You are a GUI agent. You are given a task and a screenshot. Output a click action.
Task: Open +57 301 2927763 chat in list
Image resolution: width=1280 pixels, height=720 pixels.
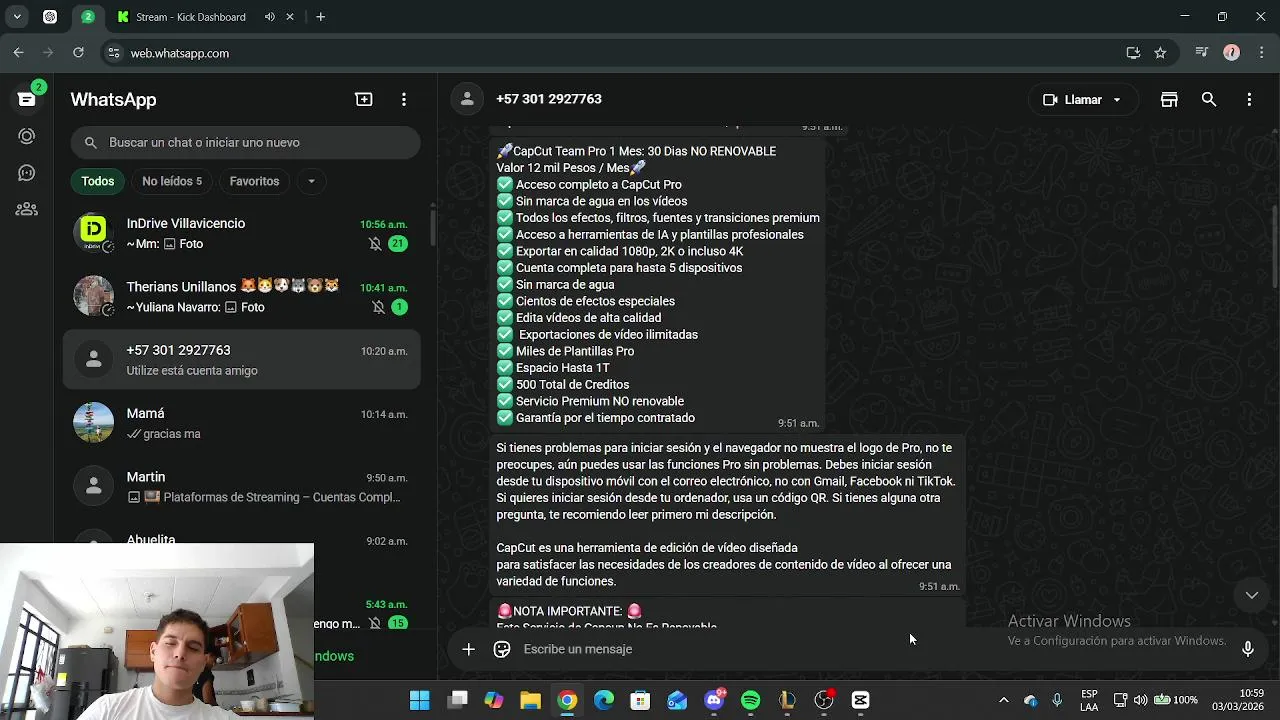241,360
